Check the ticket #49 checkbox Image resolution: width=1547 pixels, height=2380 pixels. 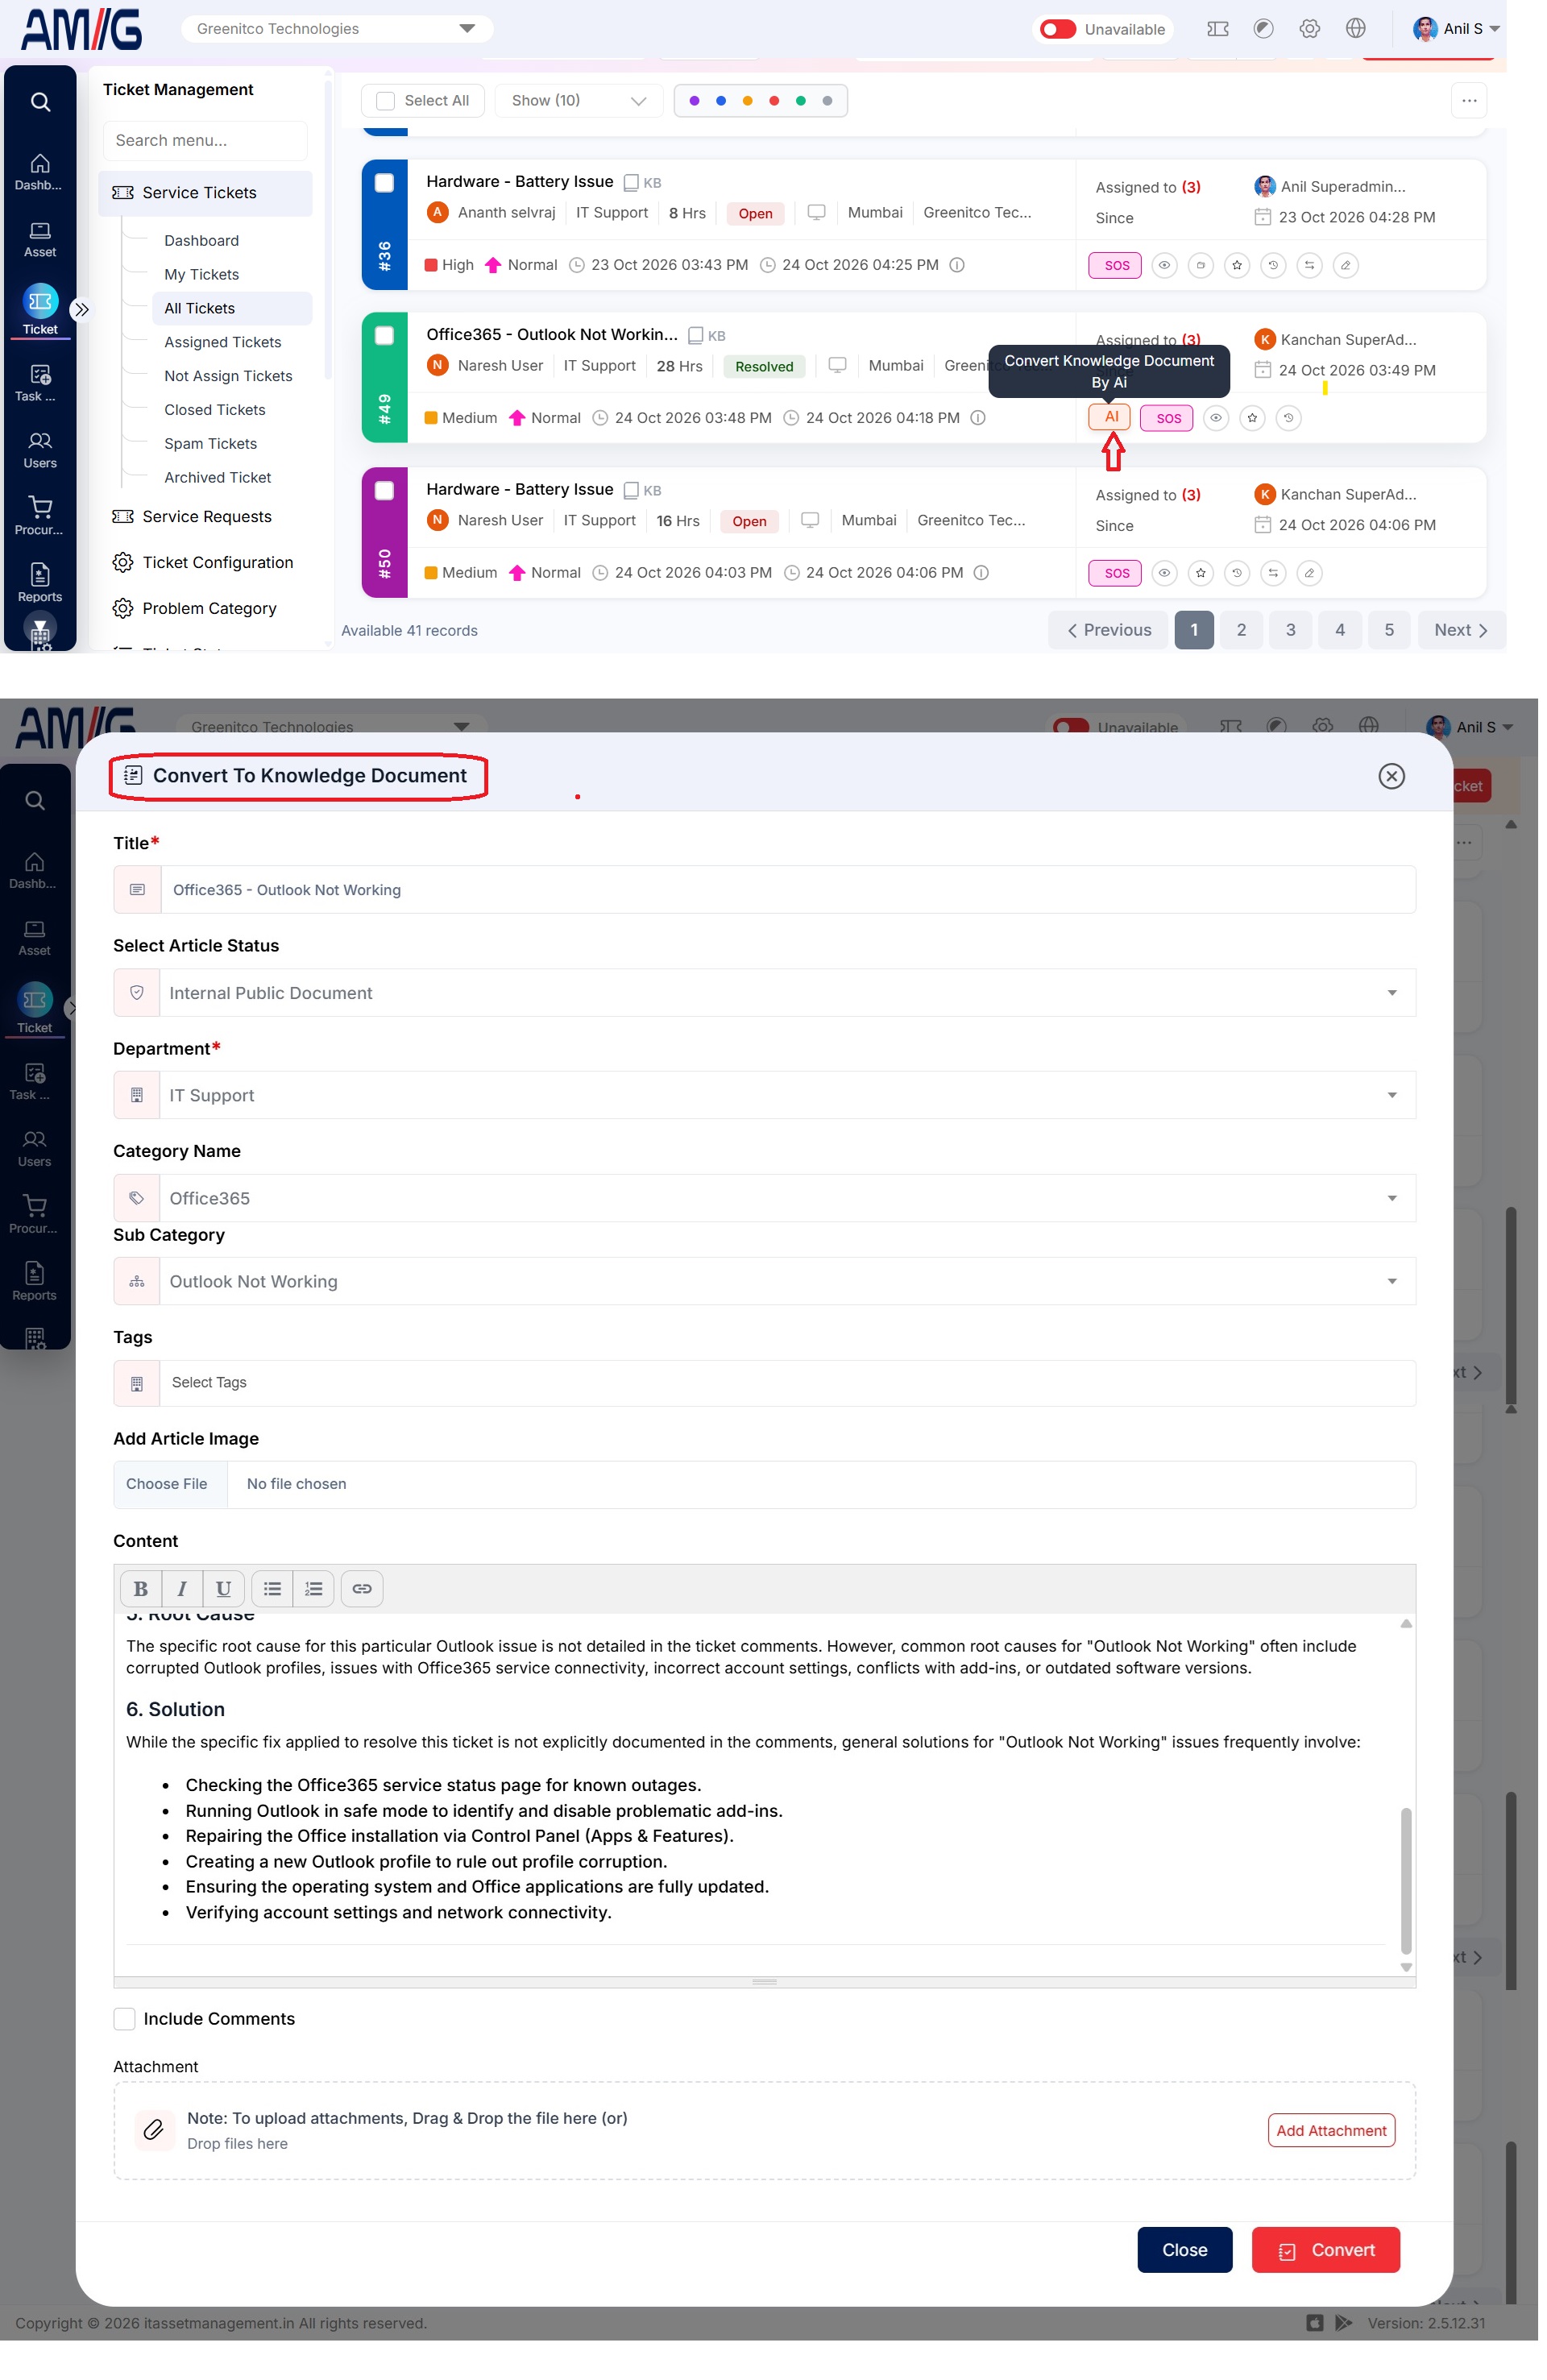384,336
